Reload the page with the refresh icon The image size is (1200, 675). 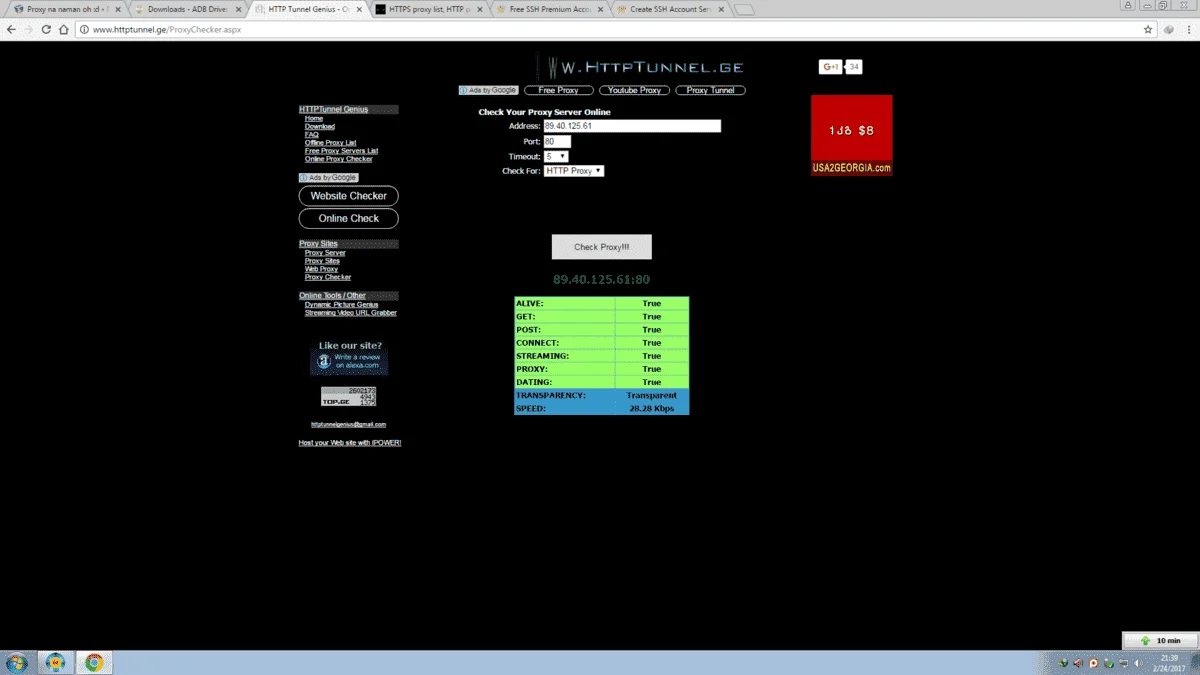pos(46,30)
